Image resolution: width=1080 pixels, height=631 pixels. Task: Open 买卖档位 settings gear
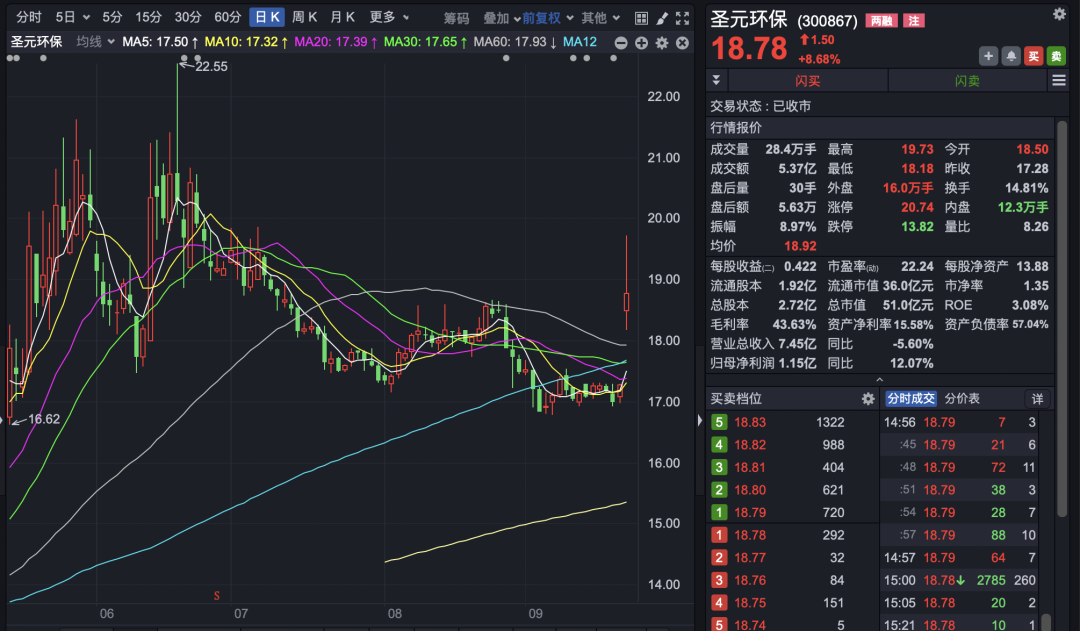[x=868, y=399]
